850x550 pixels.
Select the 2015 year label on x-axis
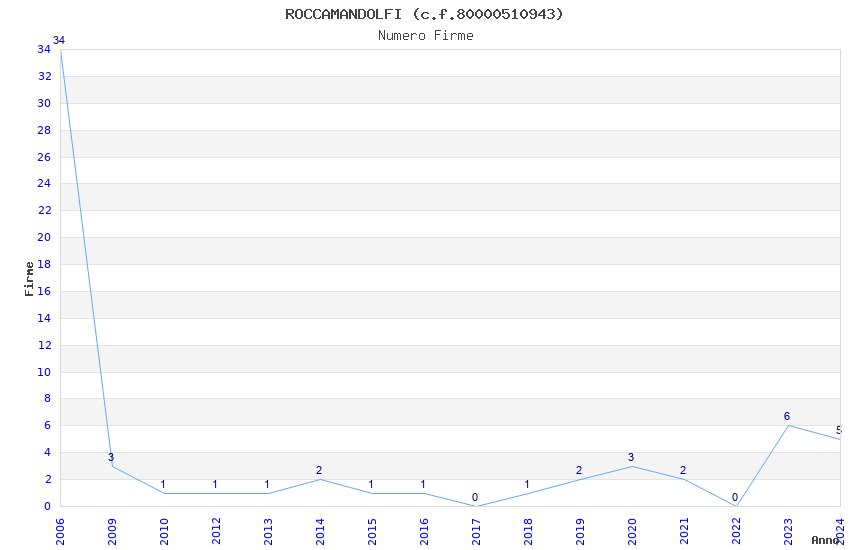[372, 532]
